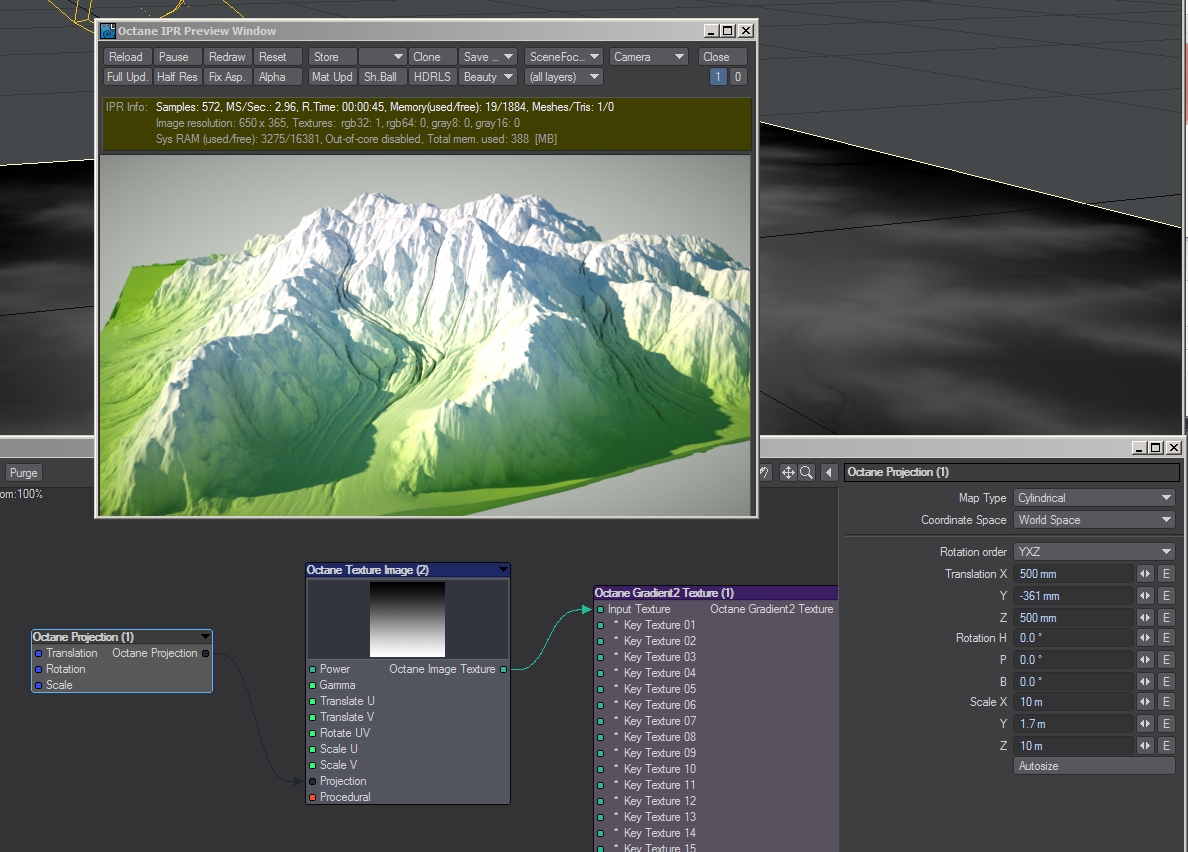The width and height of the screenshot is (1188, 852).
Task: Click the spinner arrows beside Scale Y value
Action: coord(1145,724)
